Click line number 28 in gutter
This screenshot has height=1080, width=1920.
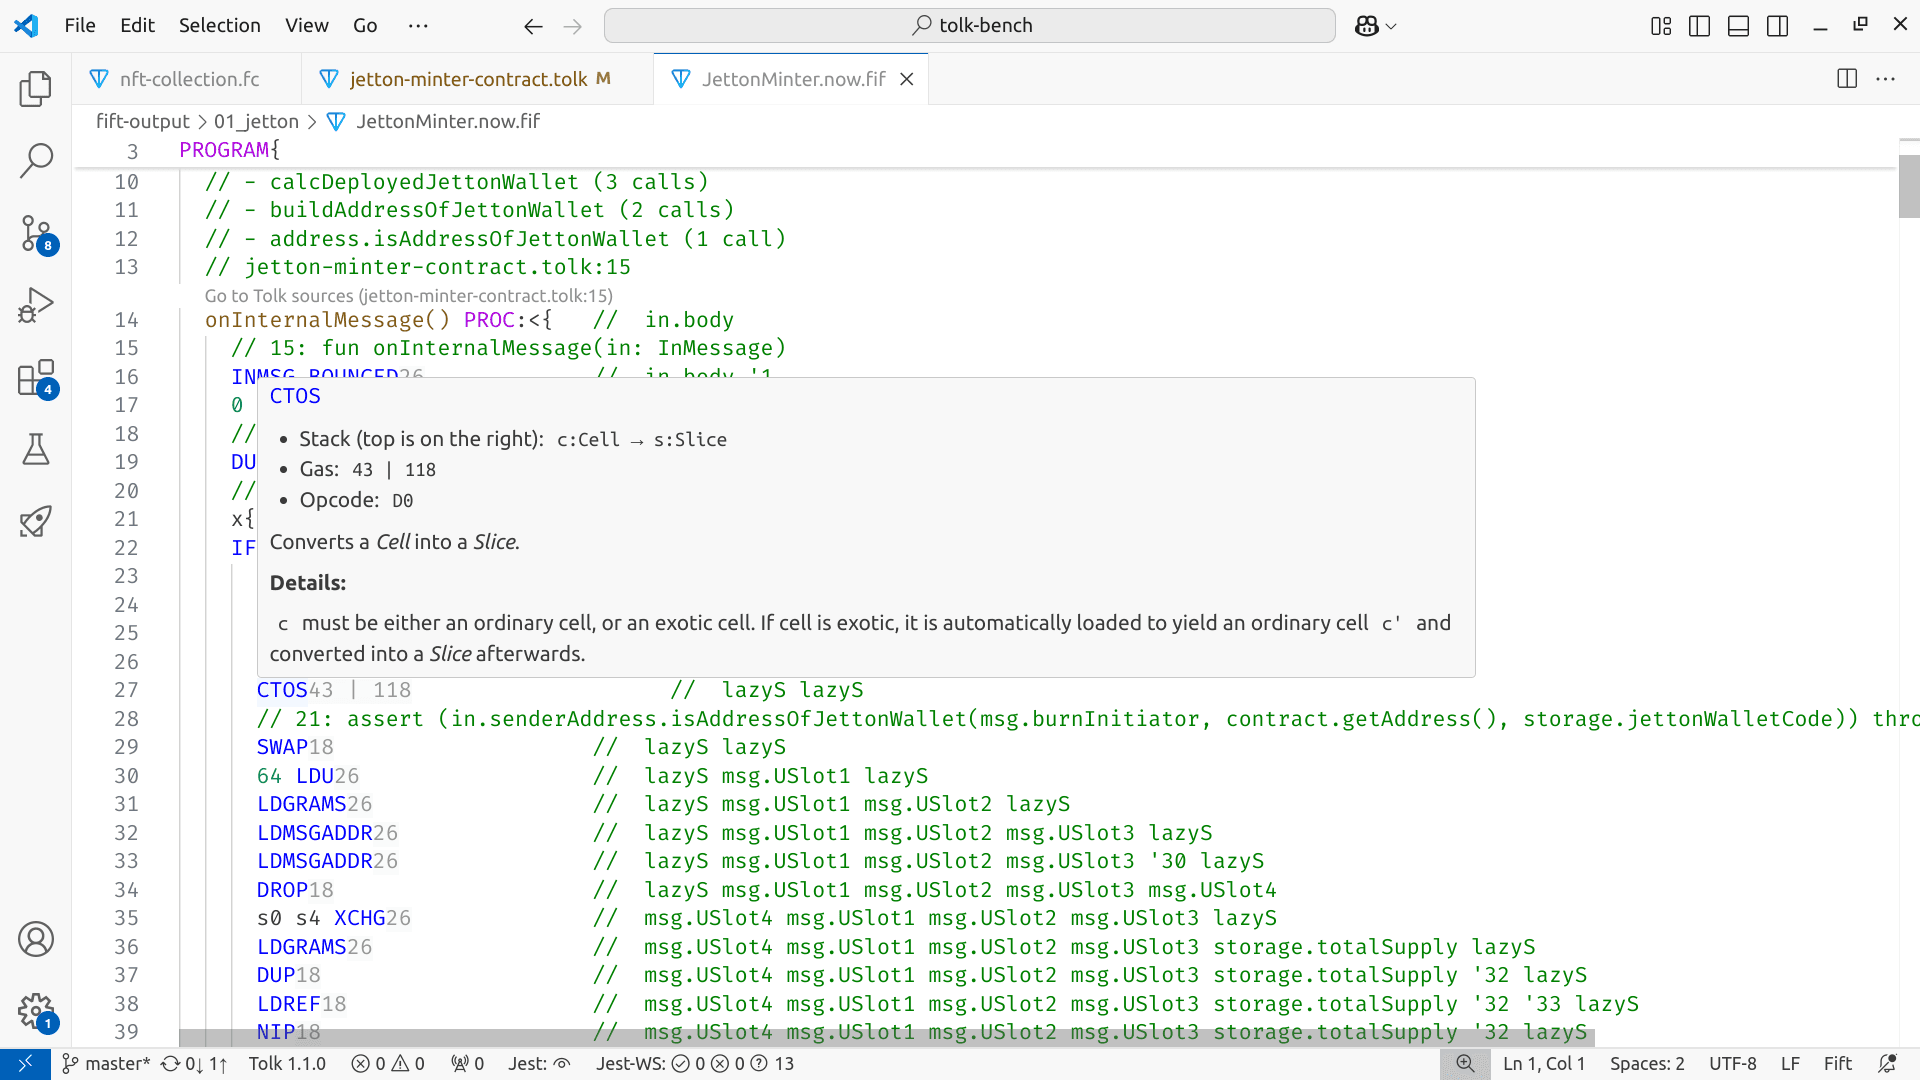(126, 719)
